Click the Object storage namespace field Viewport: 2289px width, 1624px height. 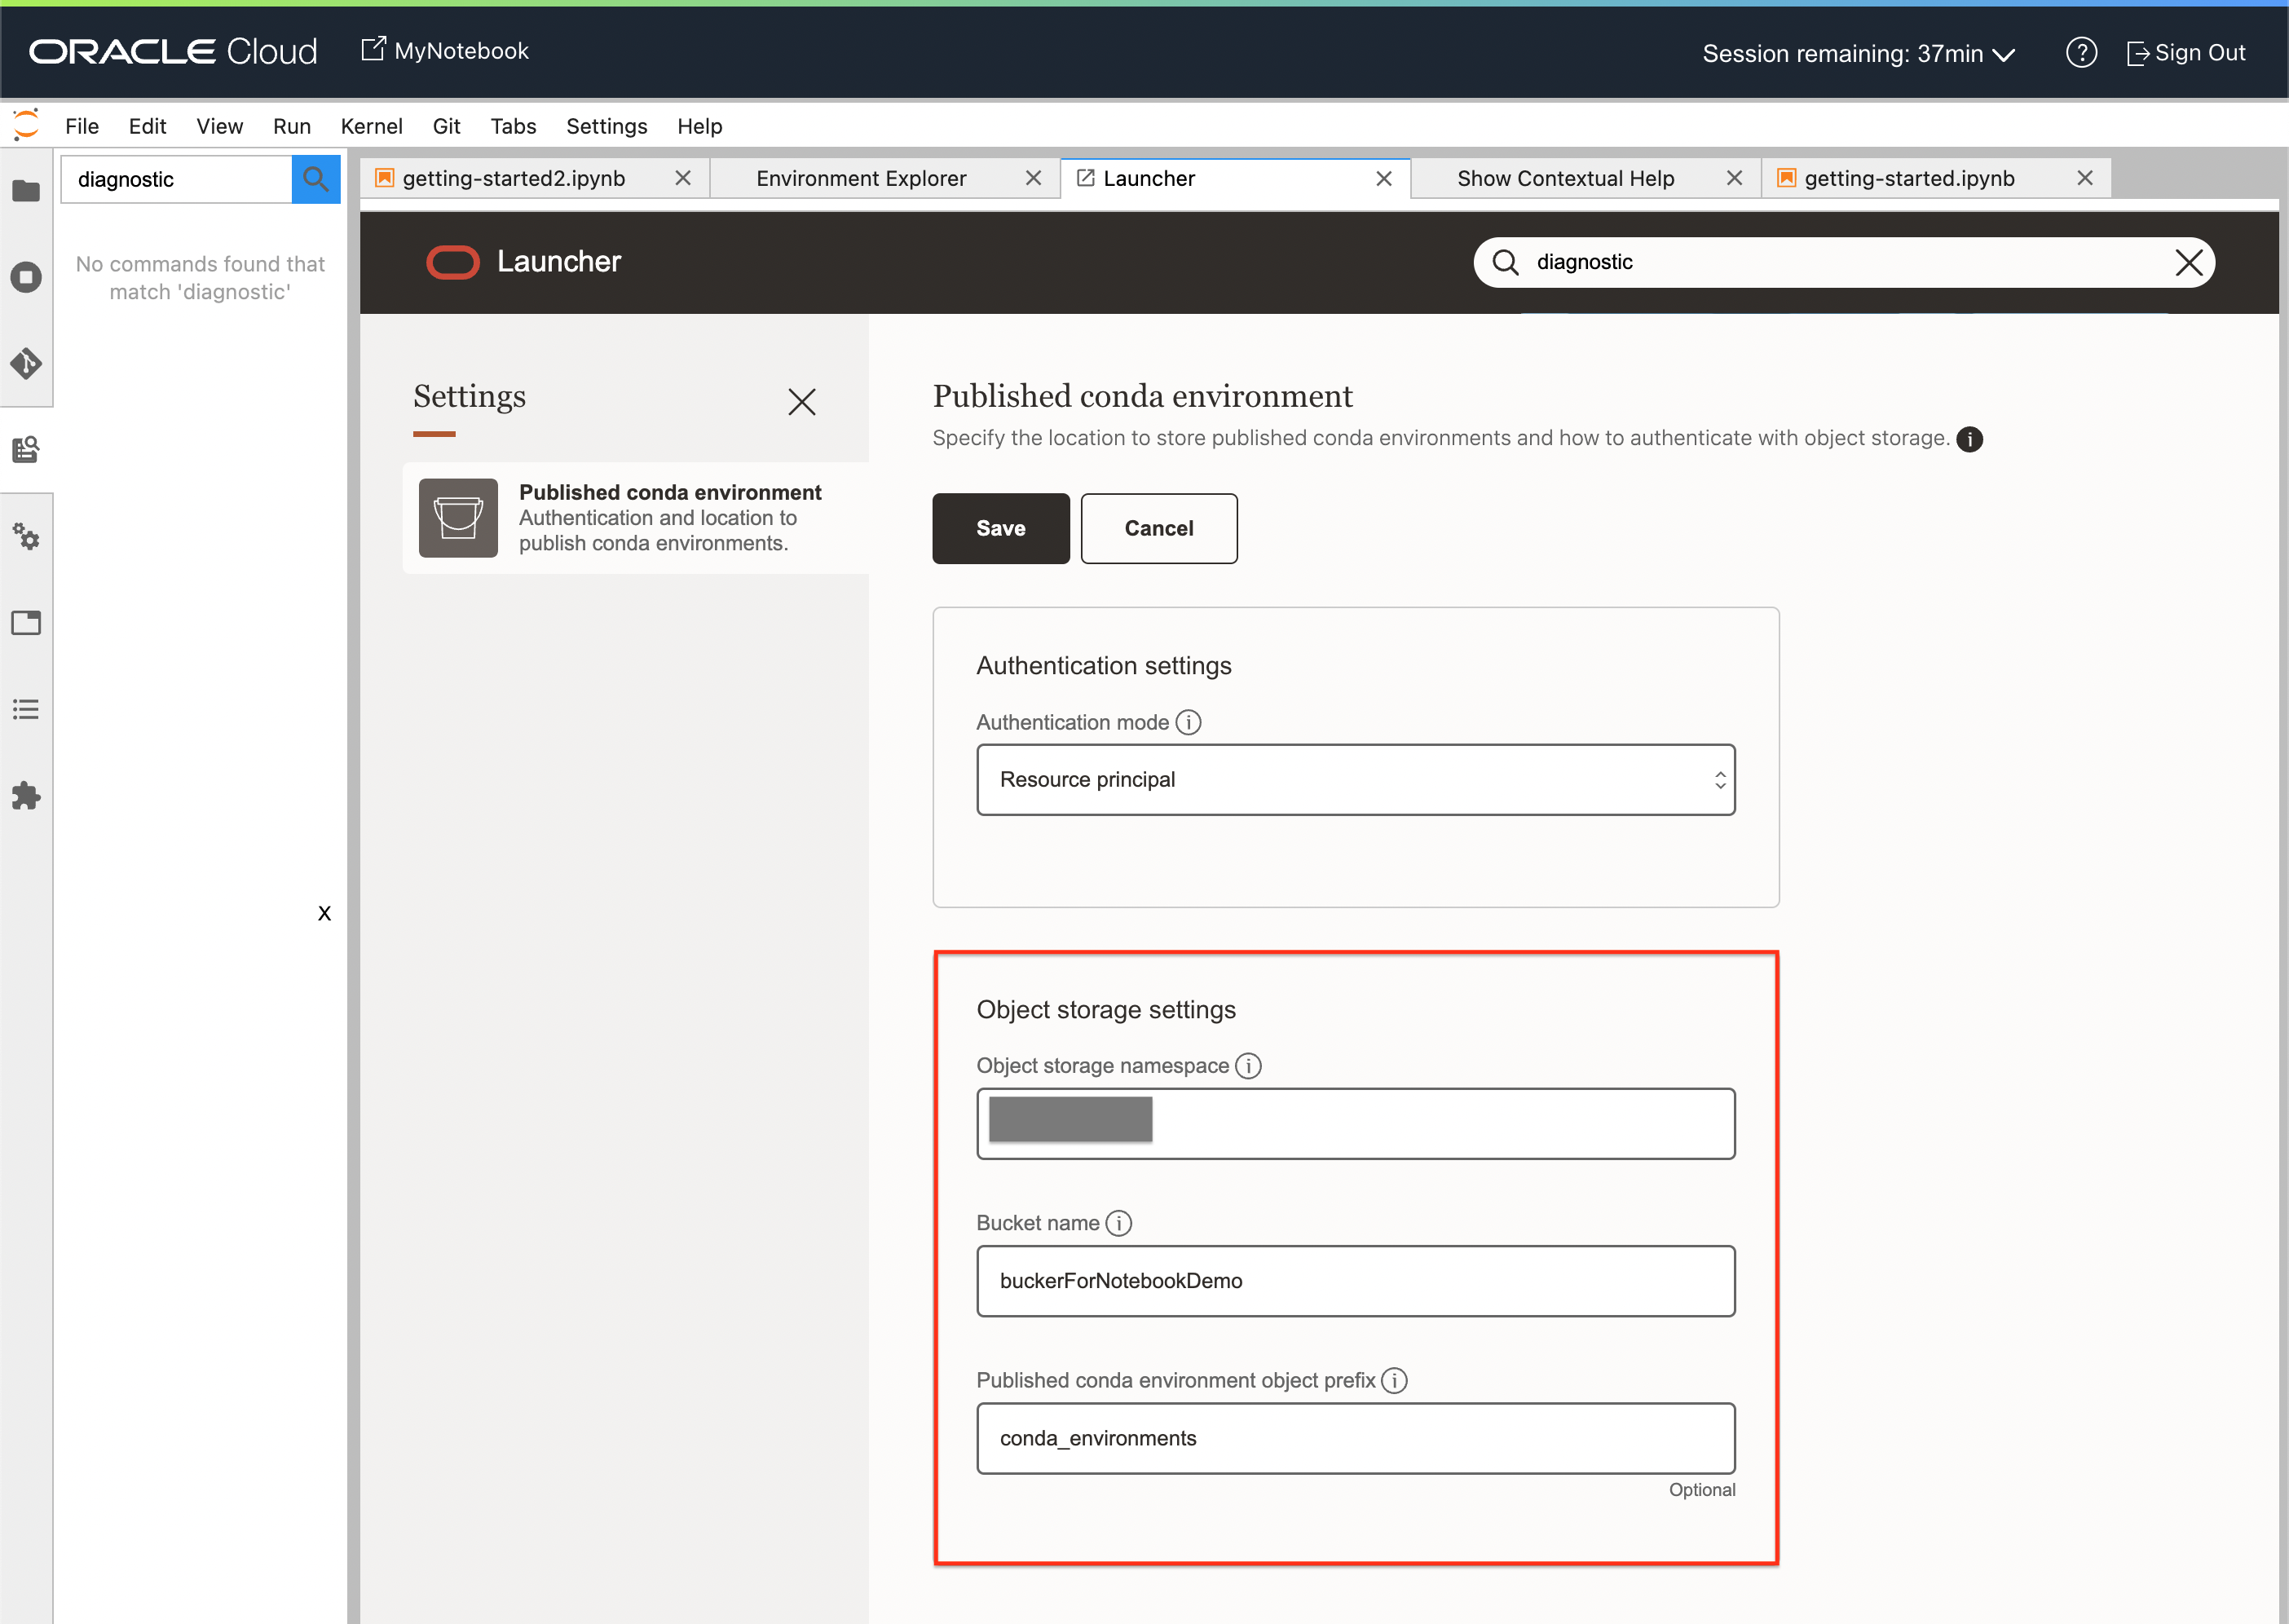point(1356,1124)
